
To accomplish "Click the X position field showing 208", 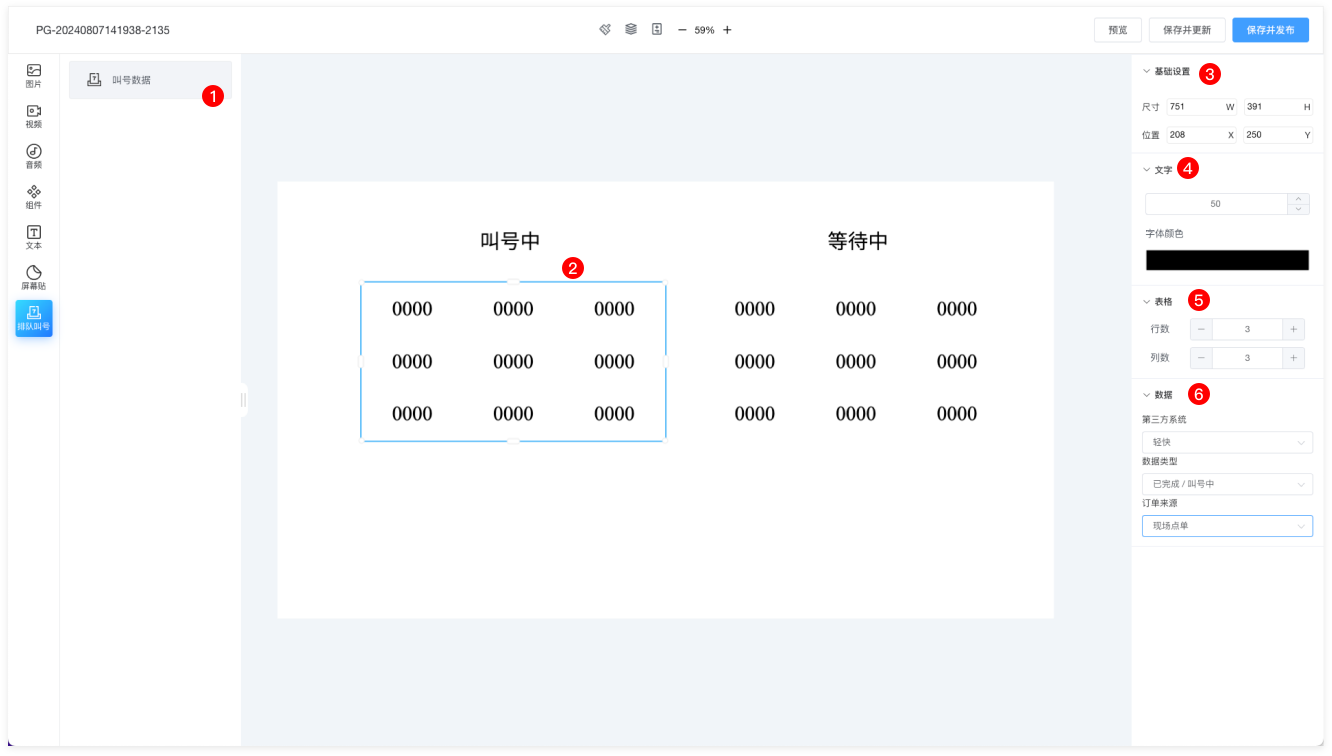I will click(1202, 135).
